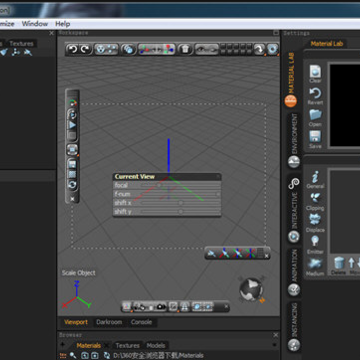This screenshot has height=360, width=360.
Task: Close the floating axis toolbar
Action: pyautogui.click(x=266, y=256)
